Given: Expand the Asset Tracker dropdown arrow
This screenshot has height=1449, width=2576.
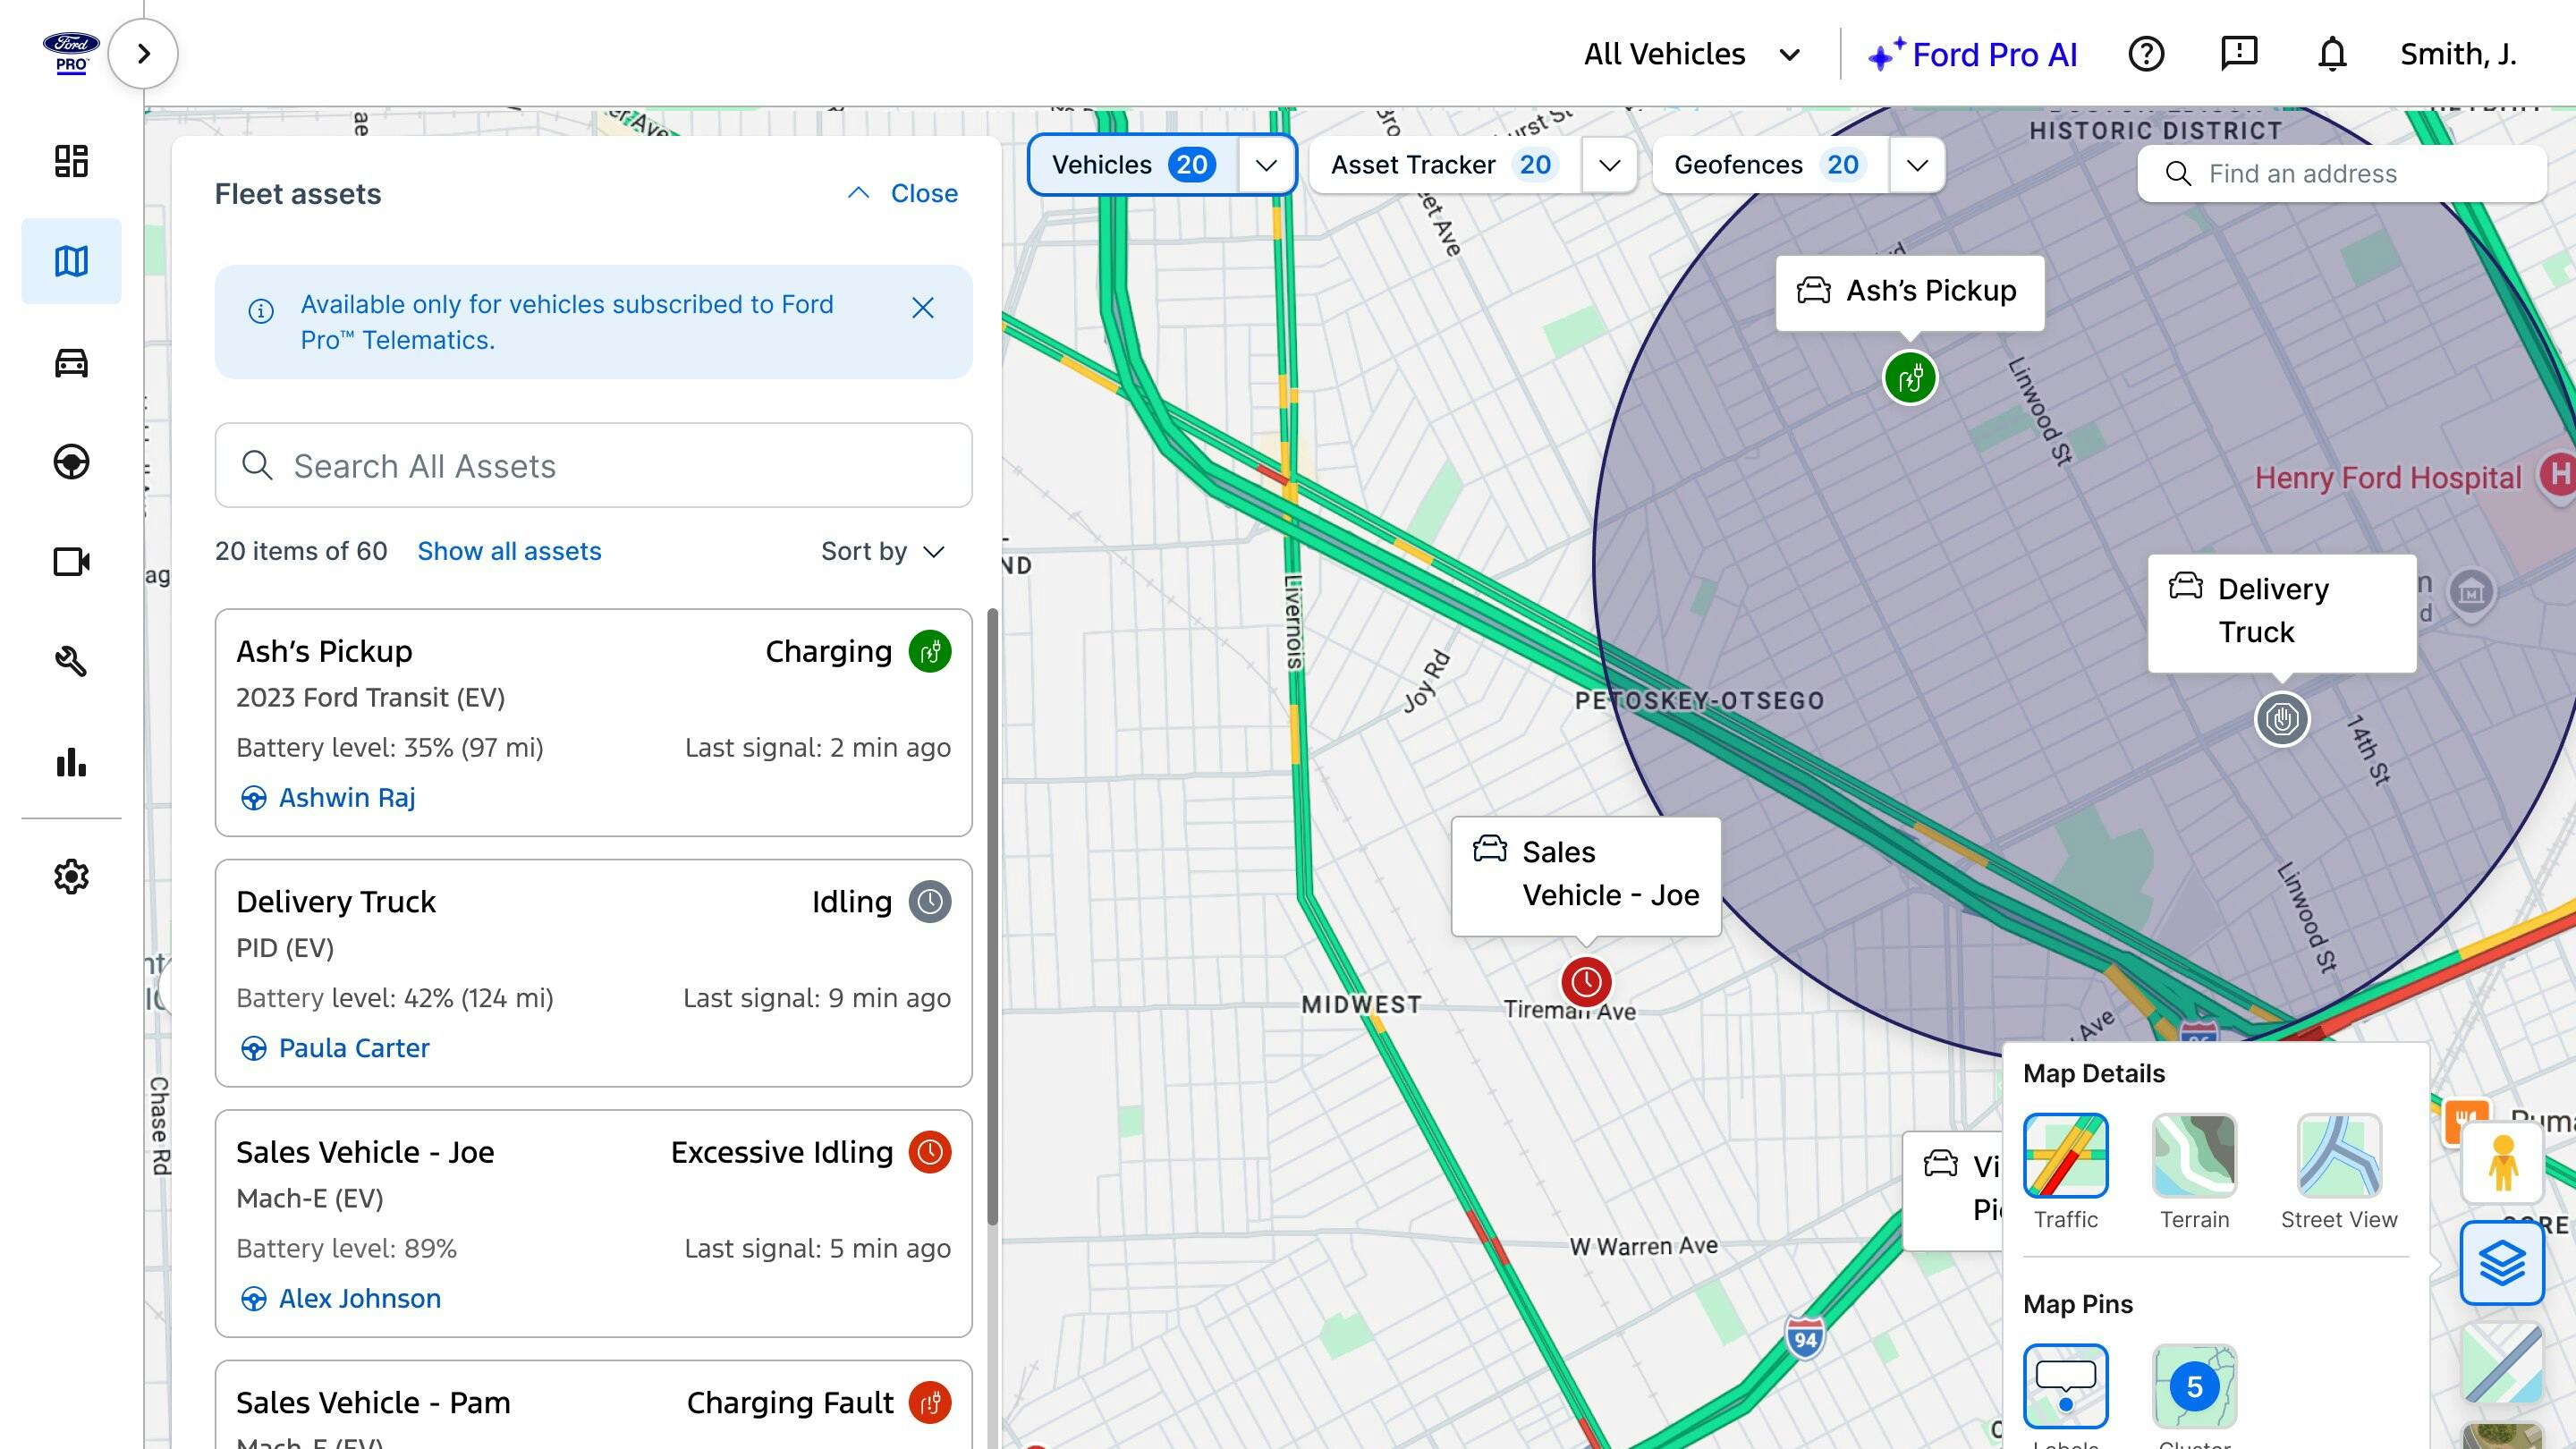Looking at the screenshot, I should 1610,165.
